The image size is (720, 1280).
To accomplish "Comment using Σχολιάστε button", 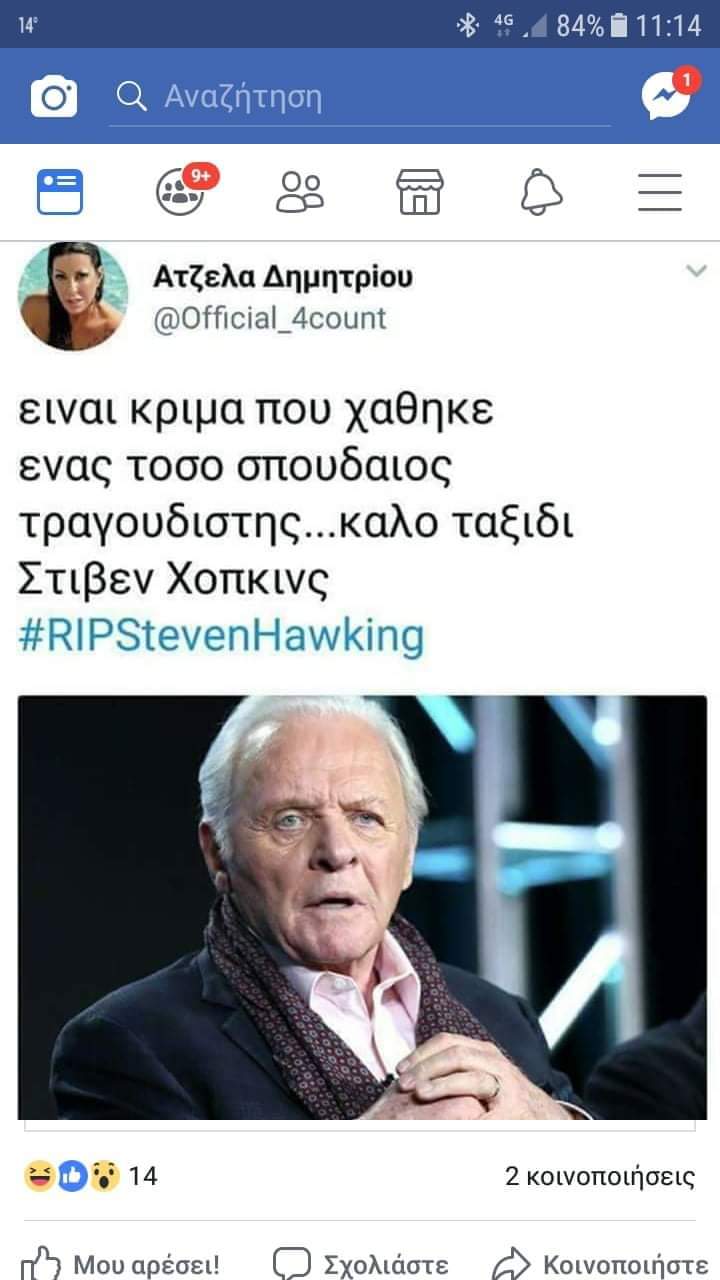I will tap(360, 1263).
